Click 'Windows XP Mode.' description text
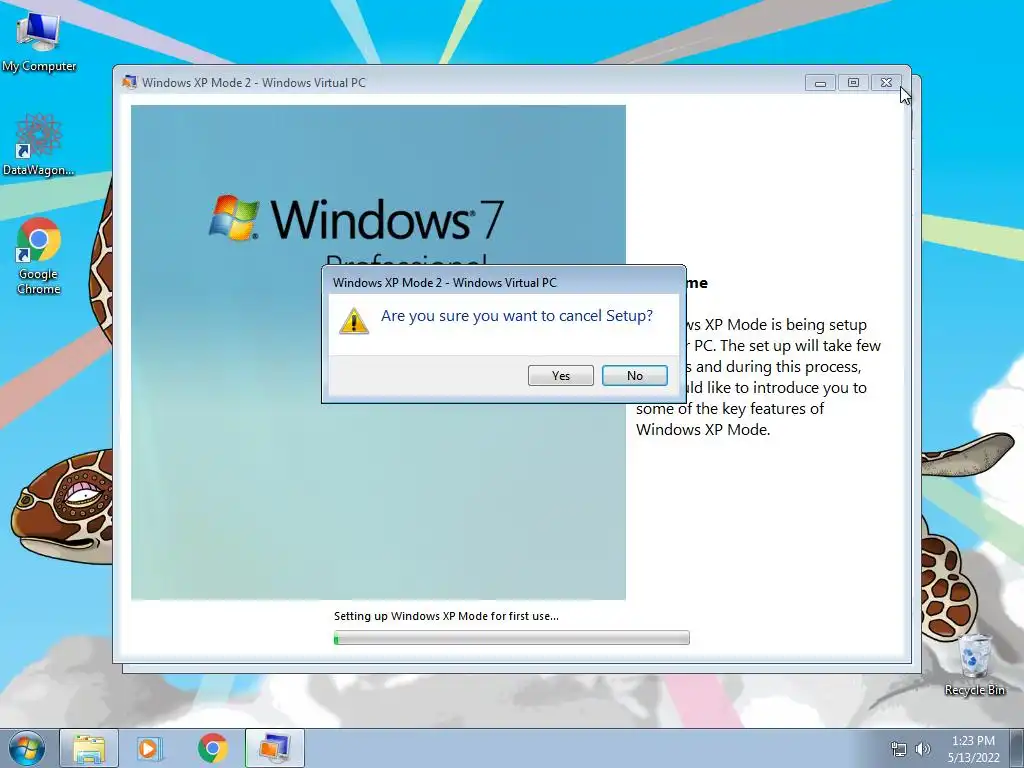 pyautogui.click(x=703, y=430)
